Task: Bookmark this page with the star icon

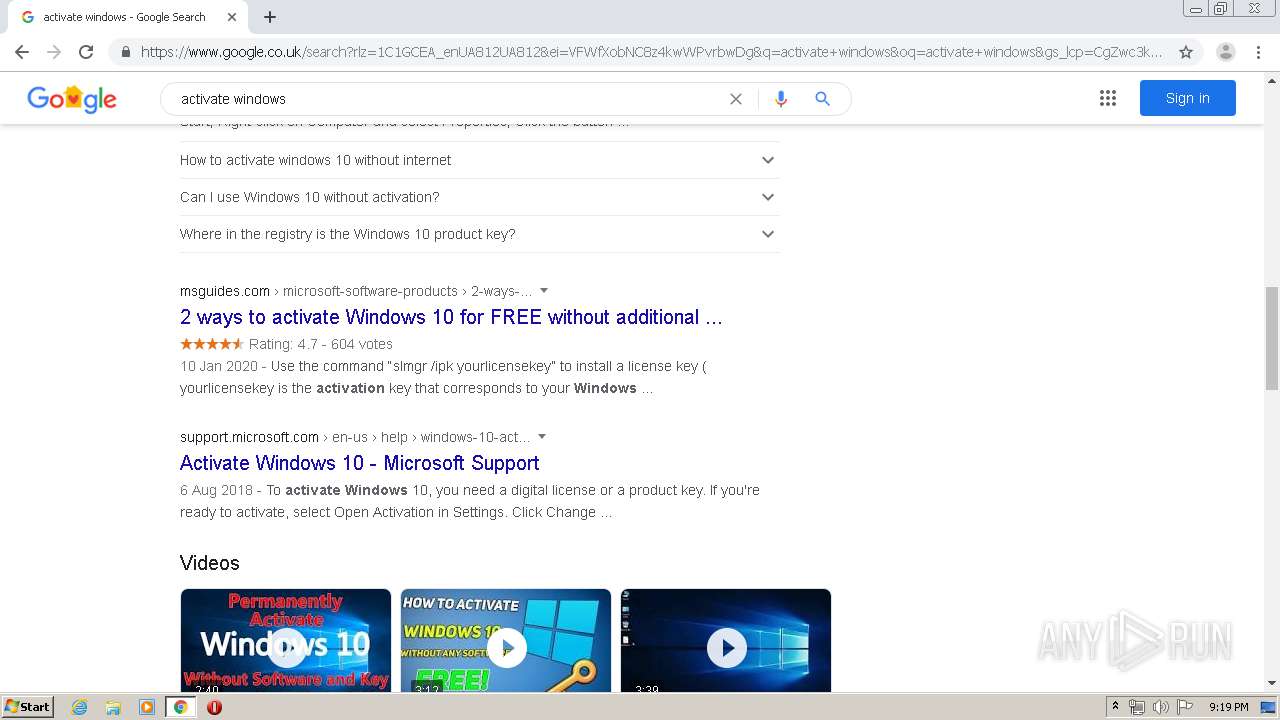Action: (1186, 52)
